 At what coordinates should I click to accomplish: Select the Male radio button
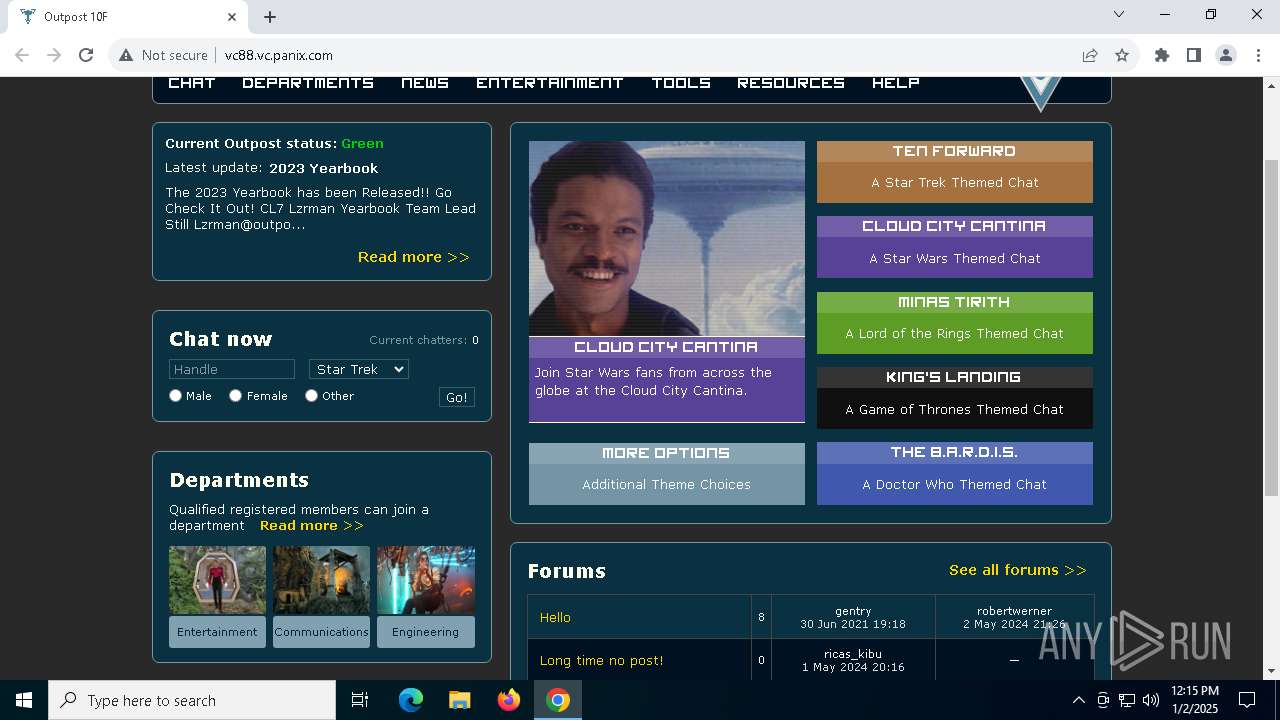pyautogui.click(x=176, y=396)
